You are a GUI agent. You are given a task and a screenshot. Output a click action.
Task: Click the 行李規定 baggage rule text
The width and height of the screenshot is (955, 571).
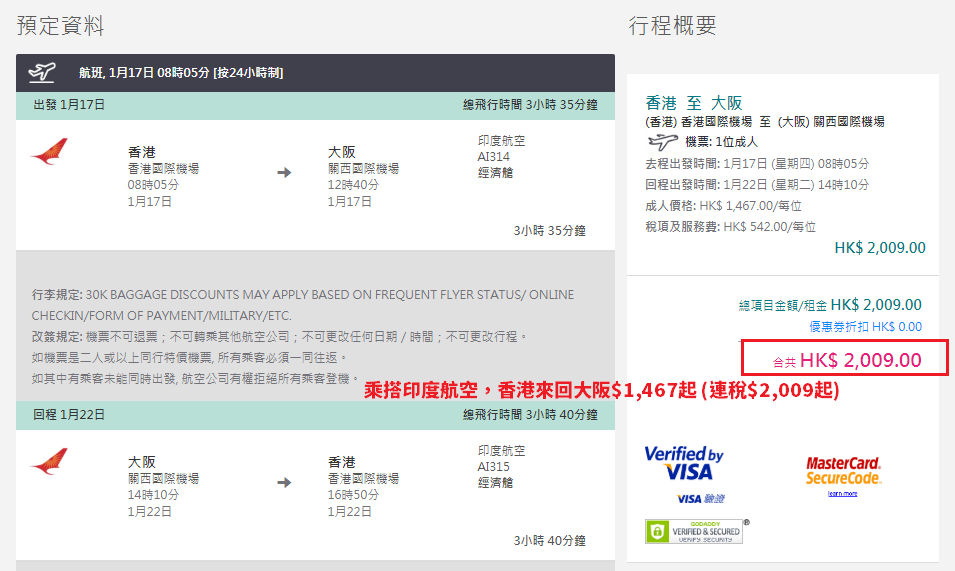pyautogui.click(x=303, y=305)
